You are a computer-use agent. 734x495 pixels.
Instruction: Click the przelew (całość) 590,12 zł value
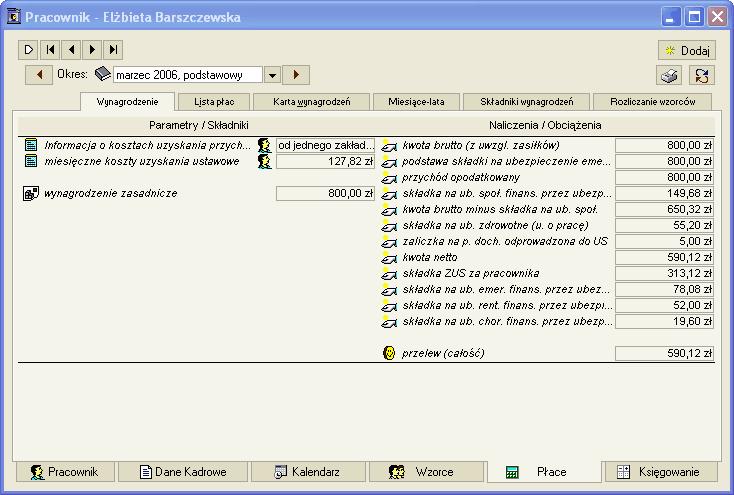(x=664, y=353)
